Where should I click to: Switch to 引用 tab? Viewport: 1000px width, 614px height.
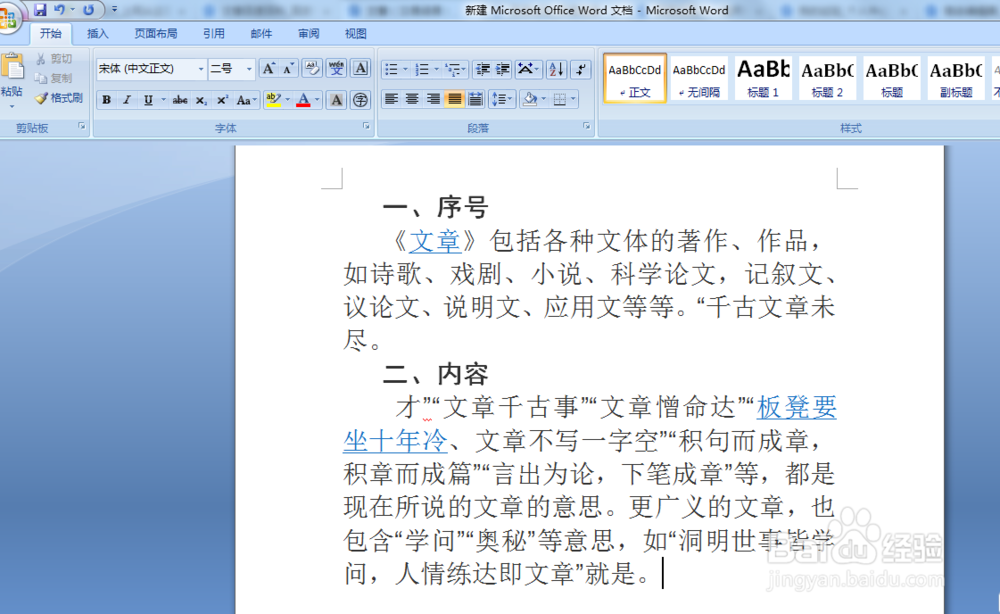tap(214, 34)
